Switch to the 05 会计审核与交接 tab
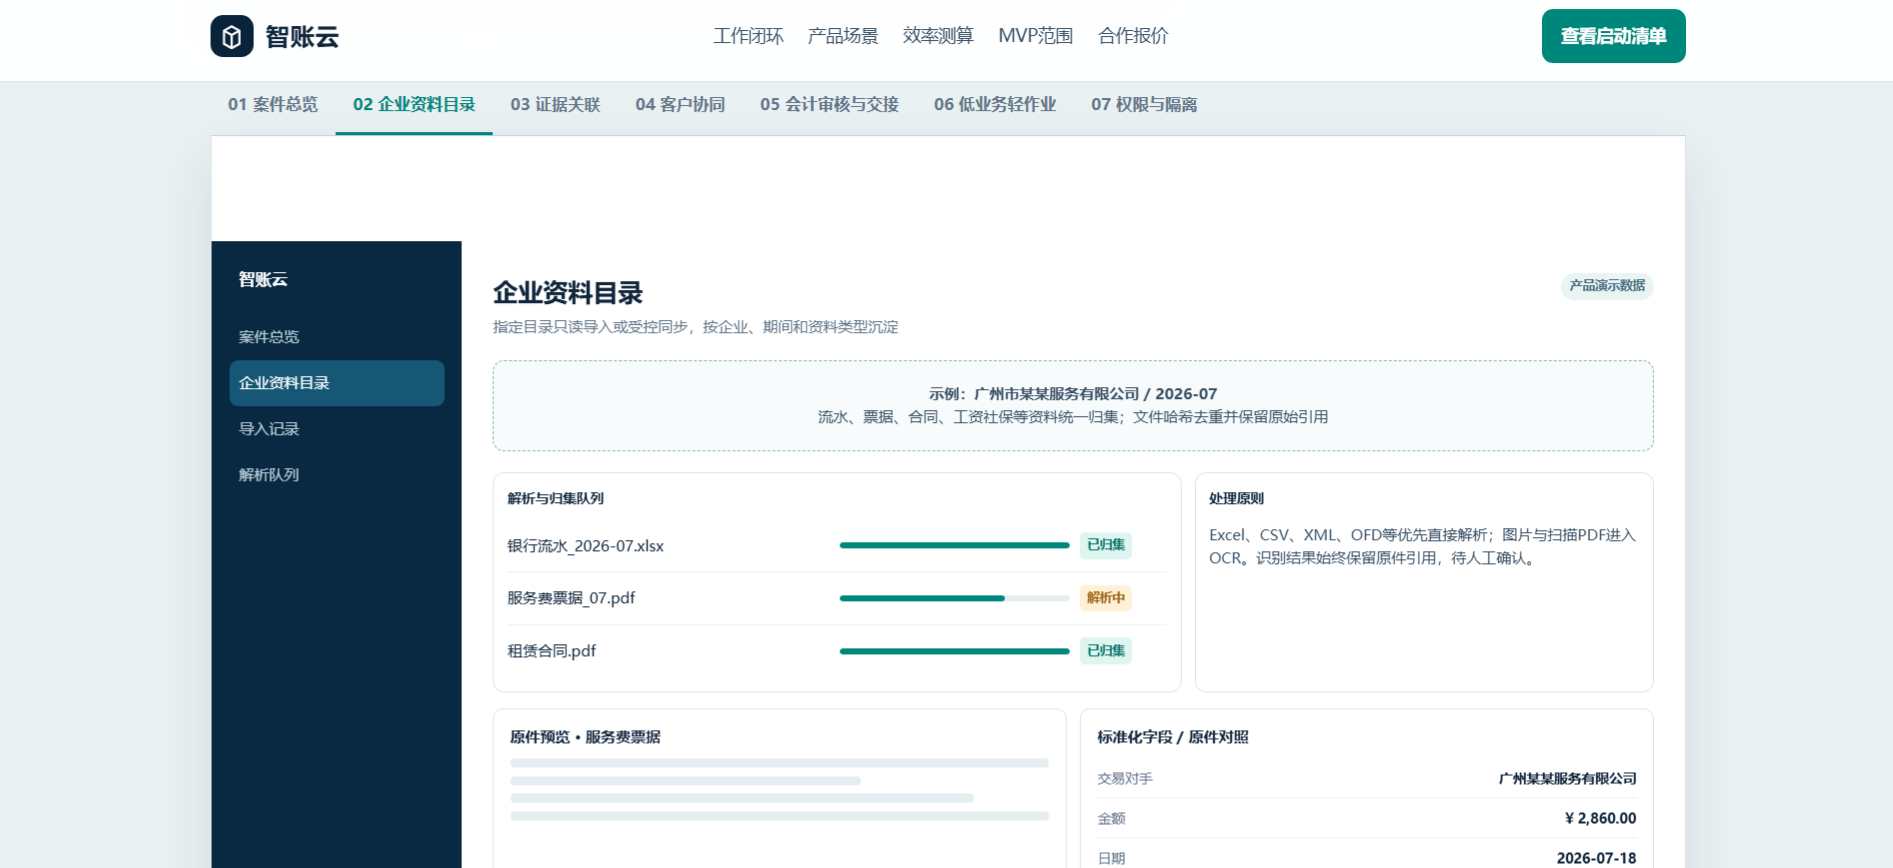 [x=829, y=105]
